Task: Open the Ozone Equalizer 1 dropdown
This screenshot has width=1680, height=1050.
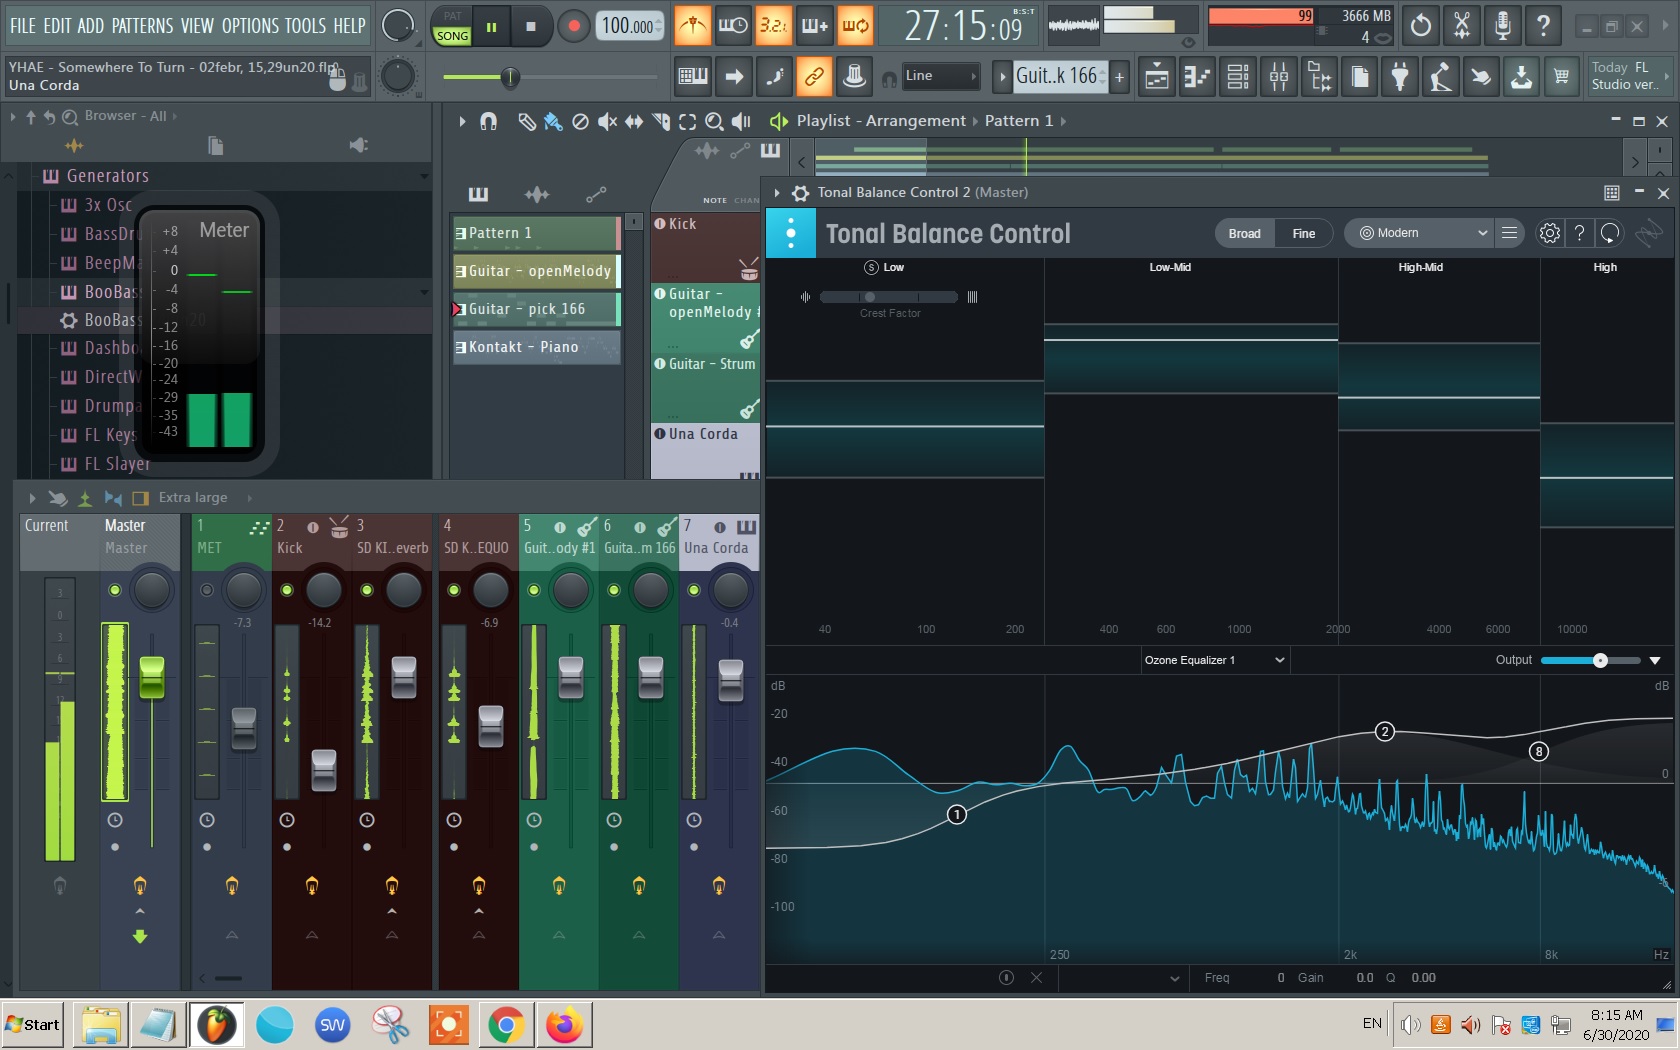Action: pos(1214,660)
